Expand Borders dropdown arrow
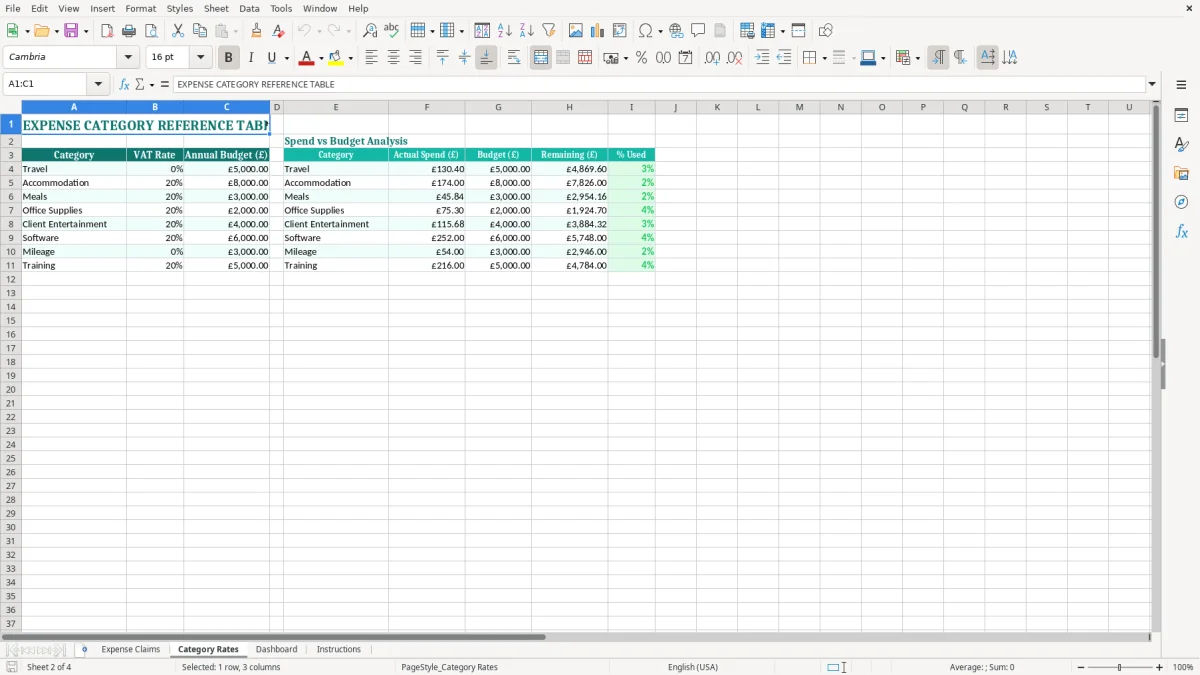Image resolution: width=1200 pixels, height=675 pixels. (824, 58)
